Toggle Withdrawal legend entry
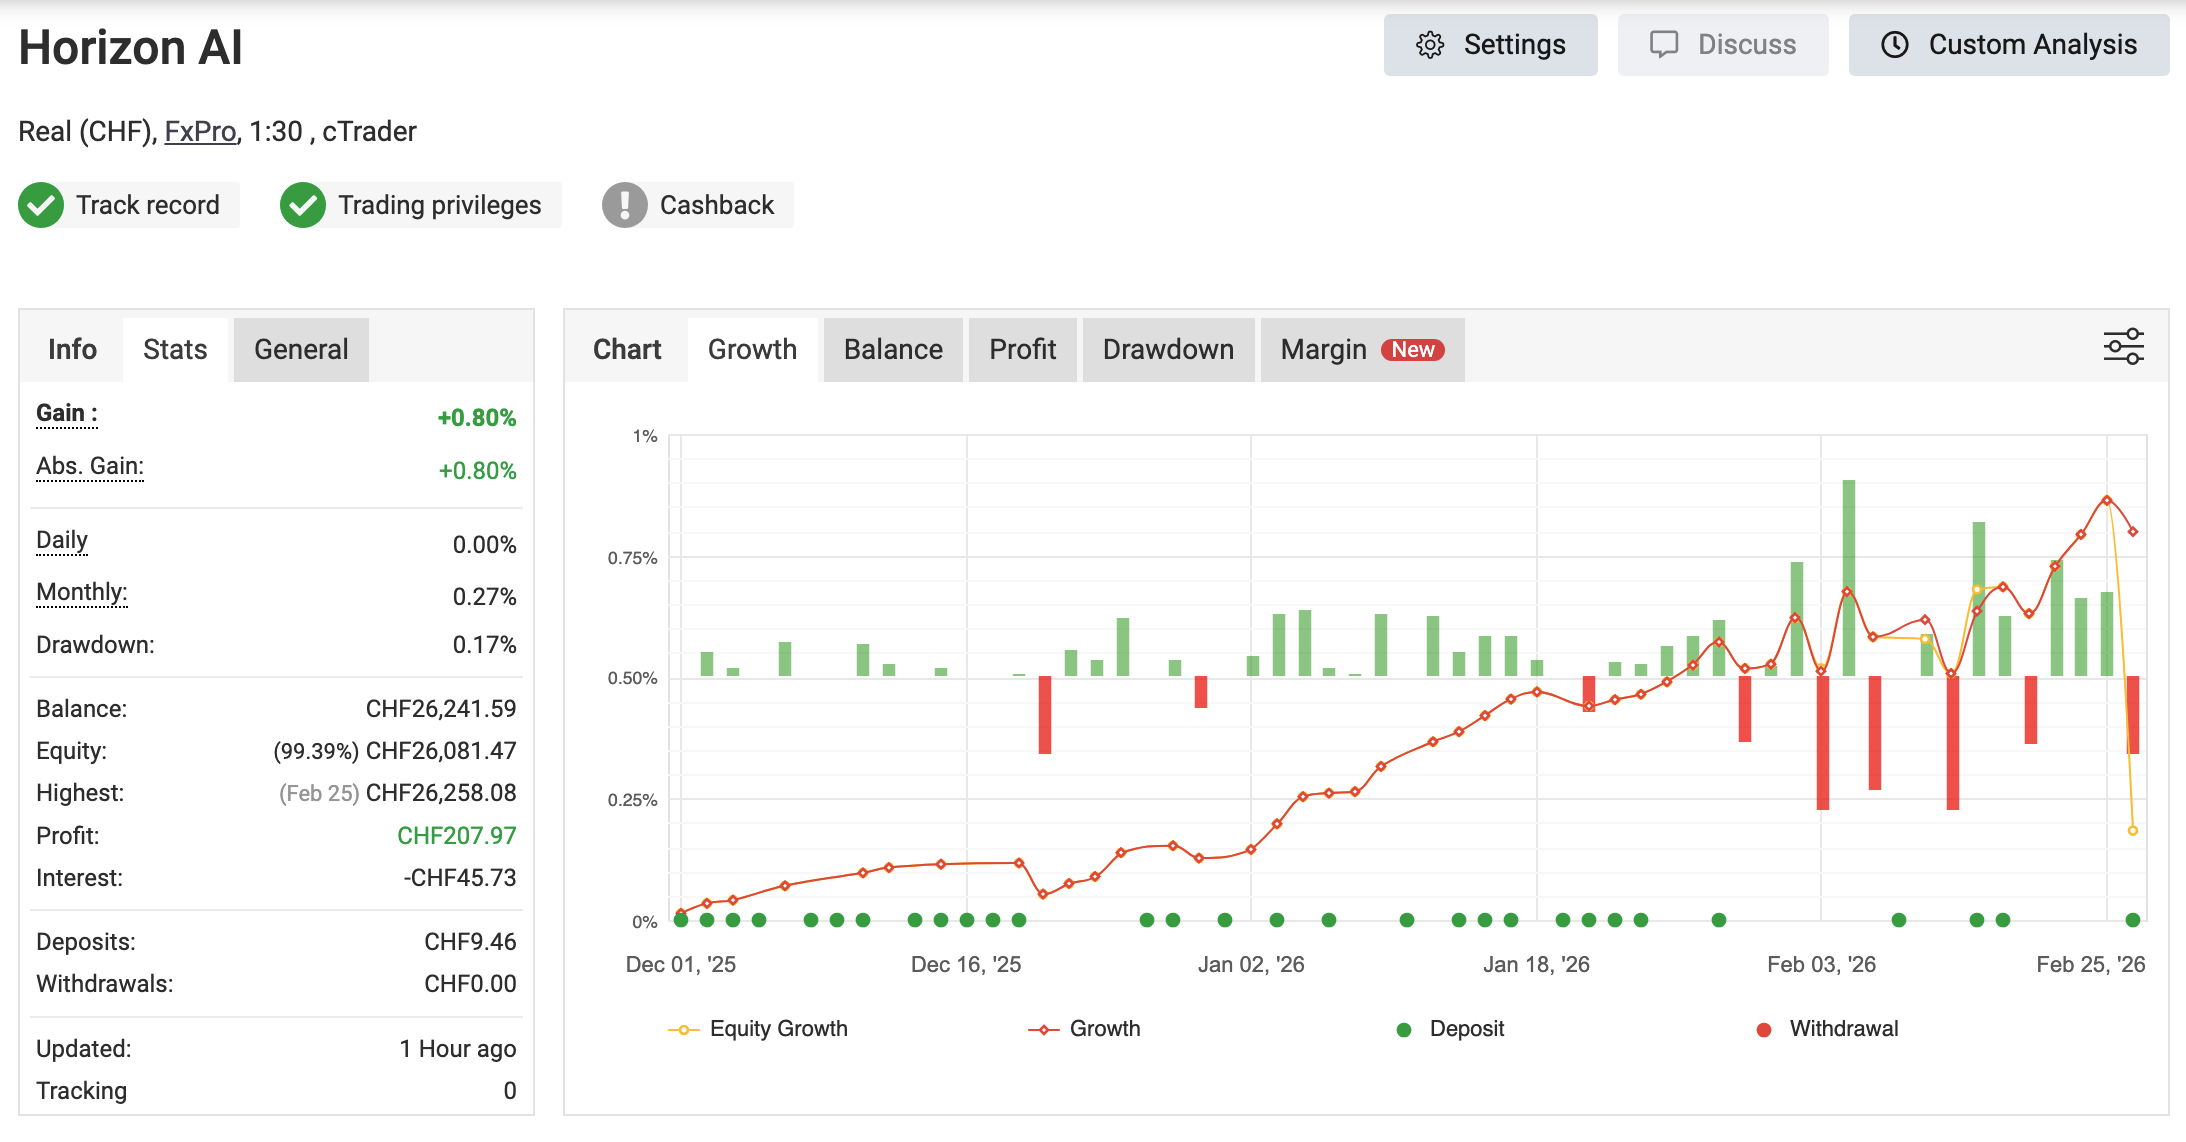Screen dimensions: 2186x1142 coord(1842,1029)
